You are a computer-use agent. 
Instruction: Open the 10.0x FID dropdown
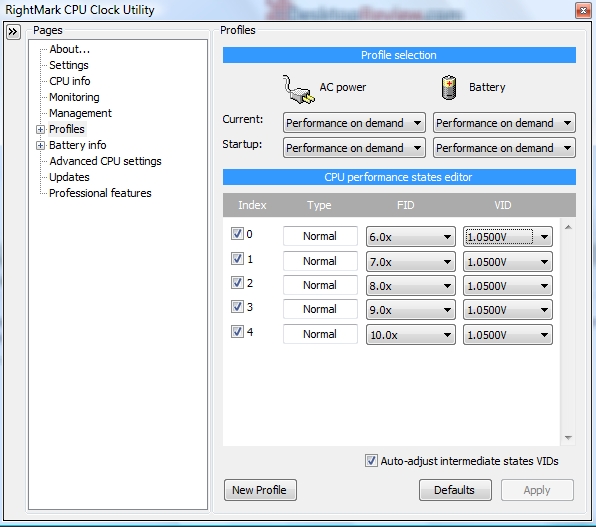411,335
